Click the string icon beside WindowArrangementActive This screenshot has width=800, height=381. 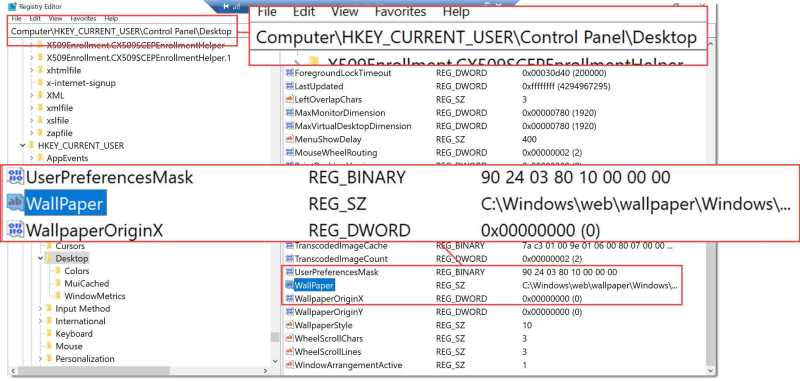click(290, 365)
